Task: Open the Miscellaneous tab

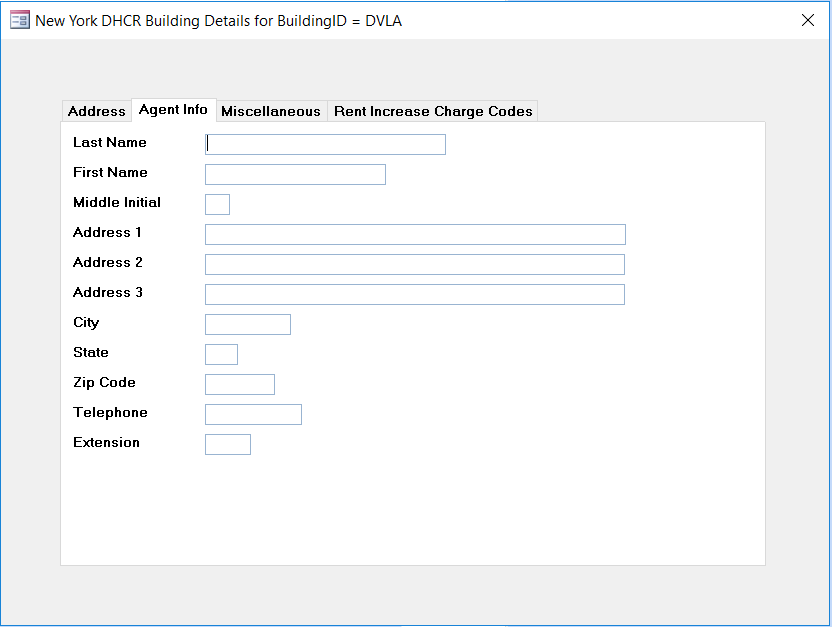Action: [x=271, y=111]
